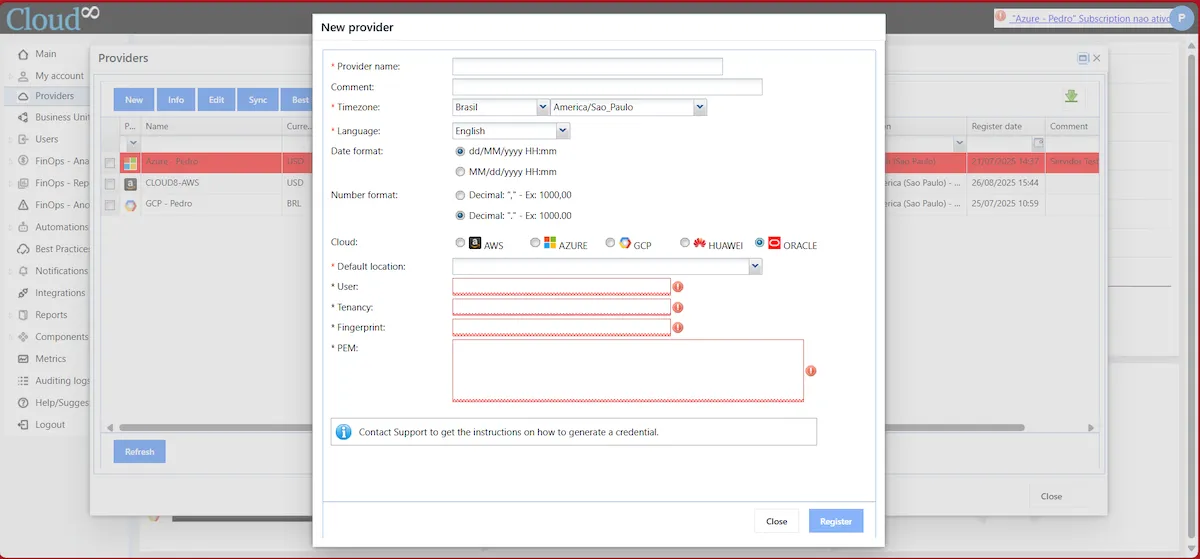Open the Language dropdown
This screenshot has height=559, width=1200.
click(x=563, y=130)
